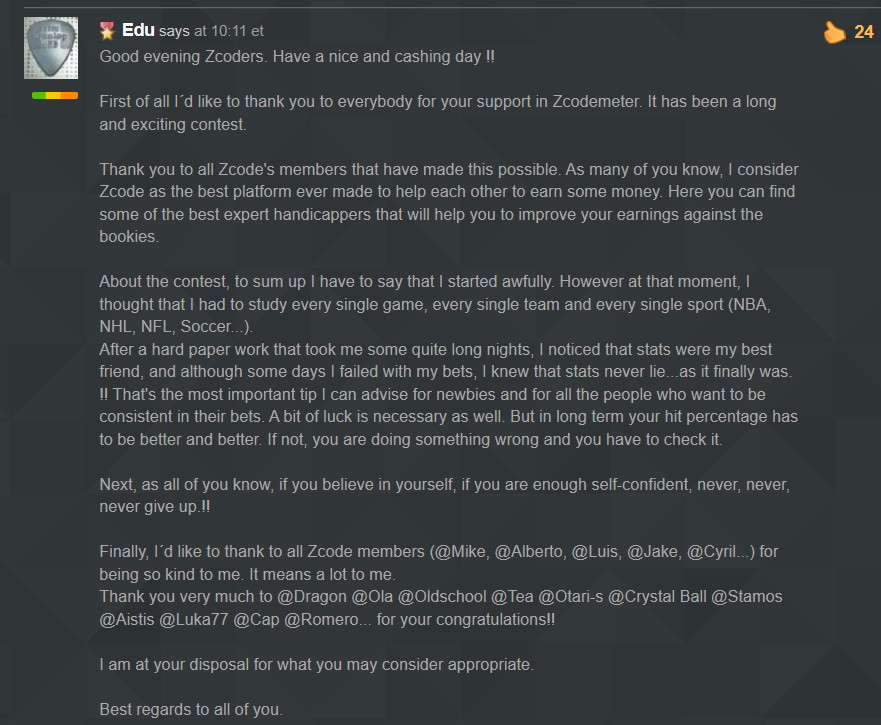Image resolution: width=881 pixels, height=725 pixels.
Task: Open the Edu username link
Action: coord(138,30)
